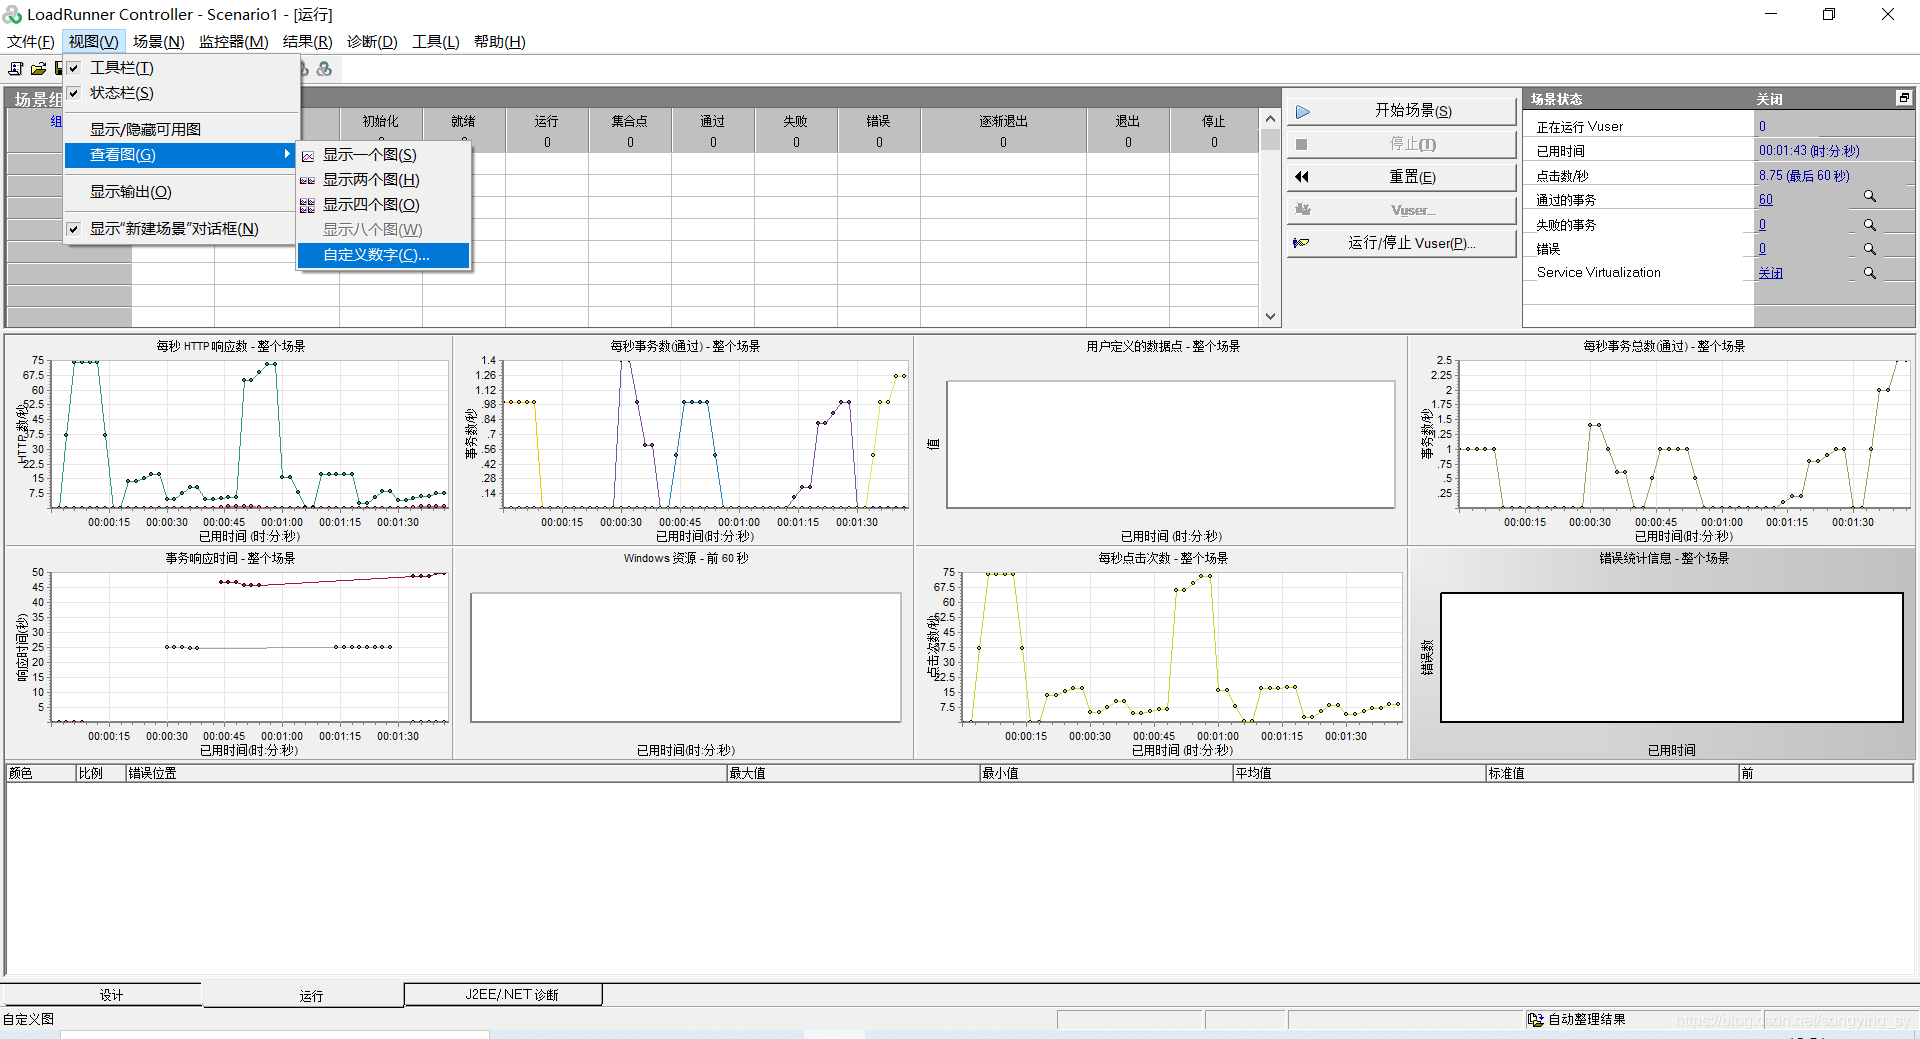Click the Open Scenario folder icon
The image size is (1920, 1039).
38,69
